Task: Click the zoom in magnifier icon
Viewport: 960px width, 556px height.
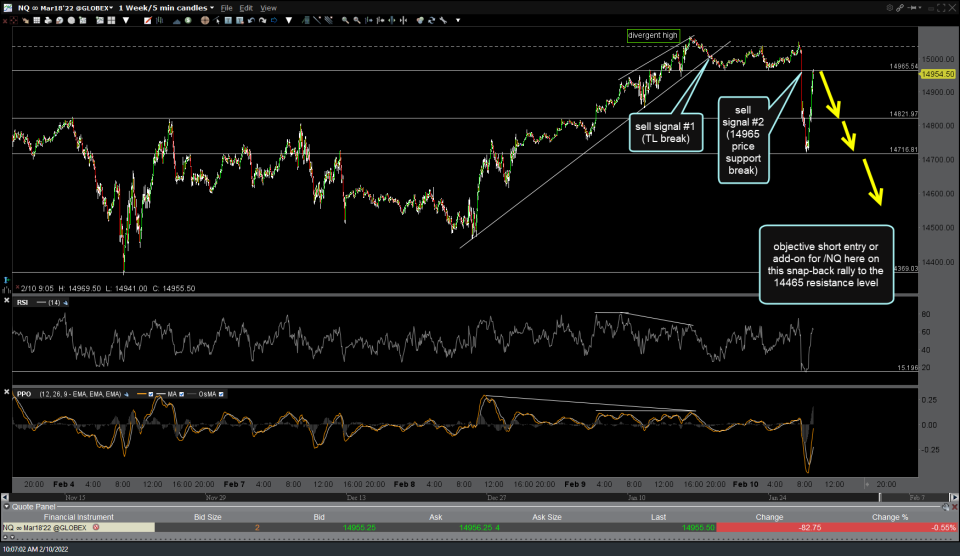Action: (345, 20)
